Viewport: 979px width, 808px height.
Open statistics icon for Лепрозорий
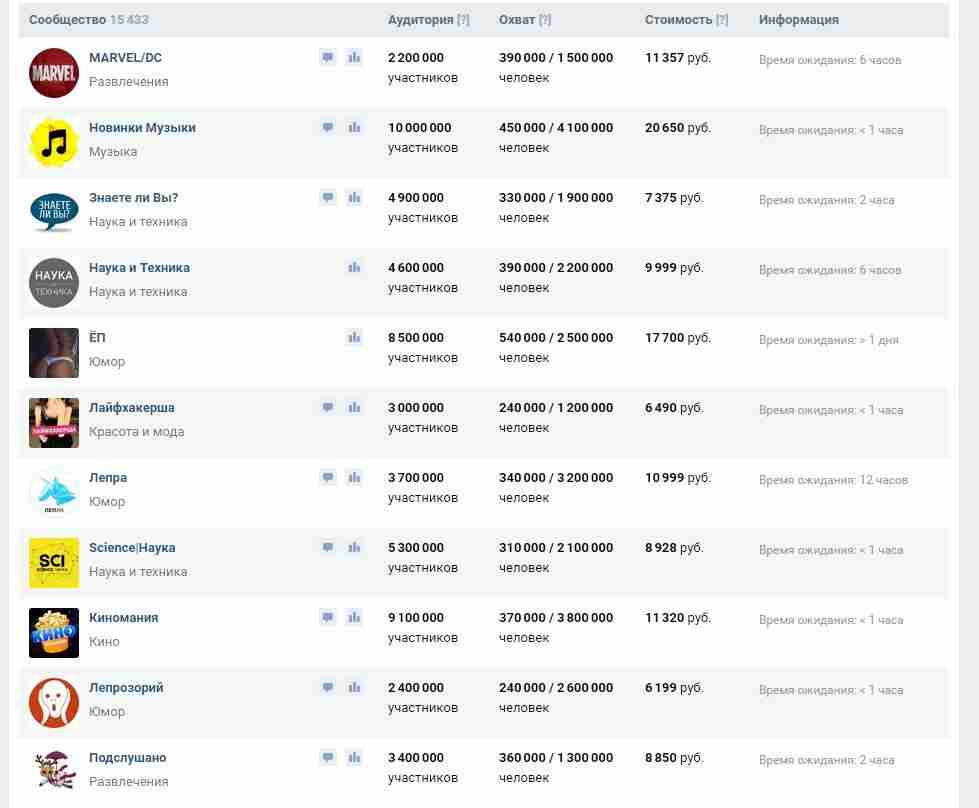tap(354, 687)
